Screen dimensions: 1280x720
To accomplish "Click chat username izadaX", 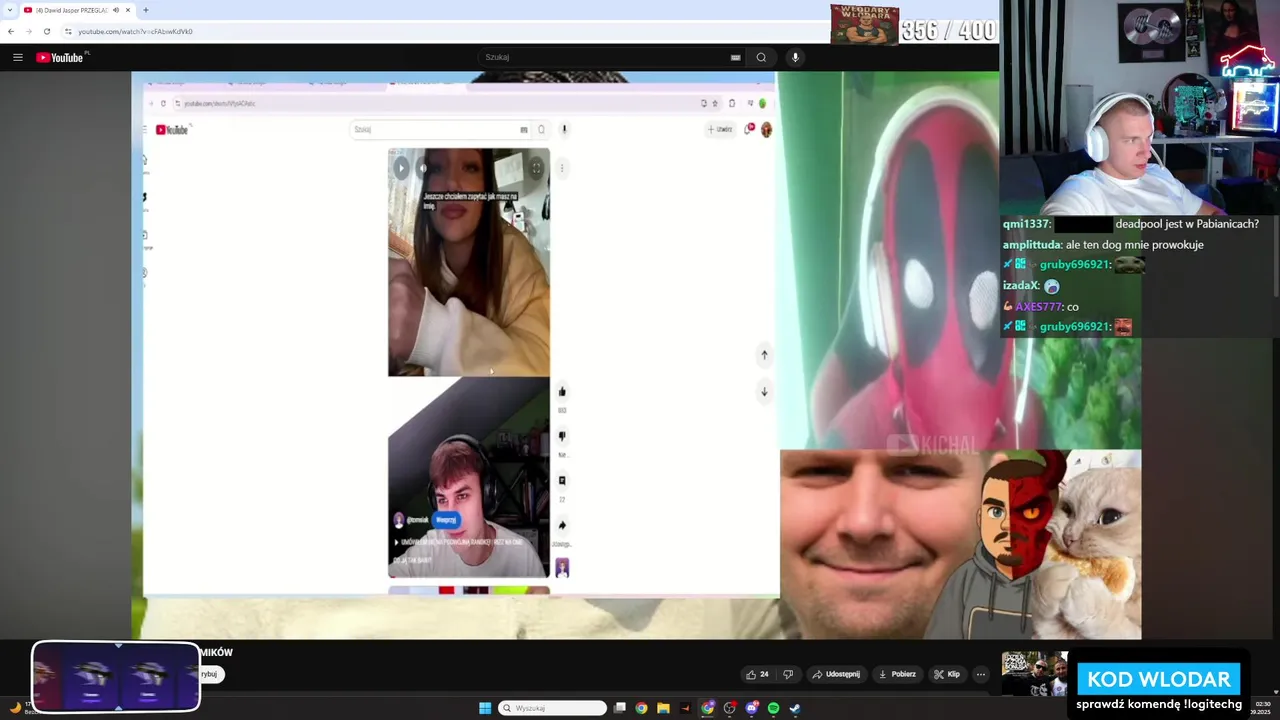I will pos(1020,286).
